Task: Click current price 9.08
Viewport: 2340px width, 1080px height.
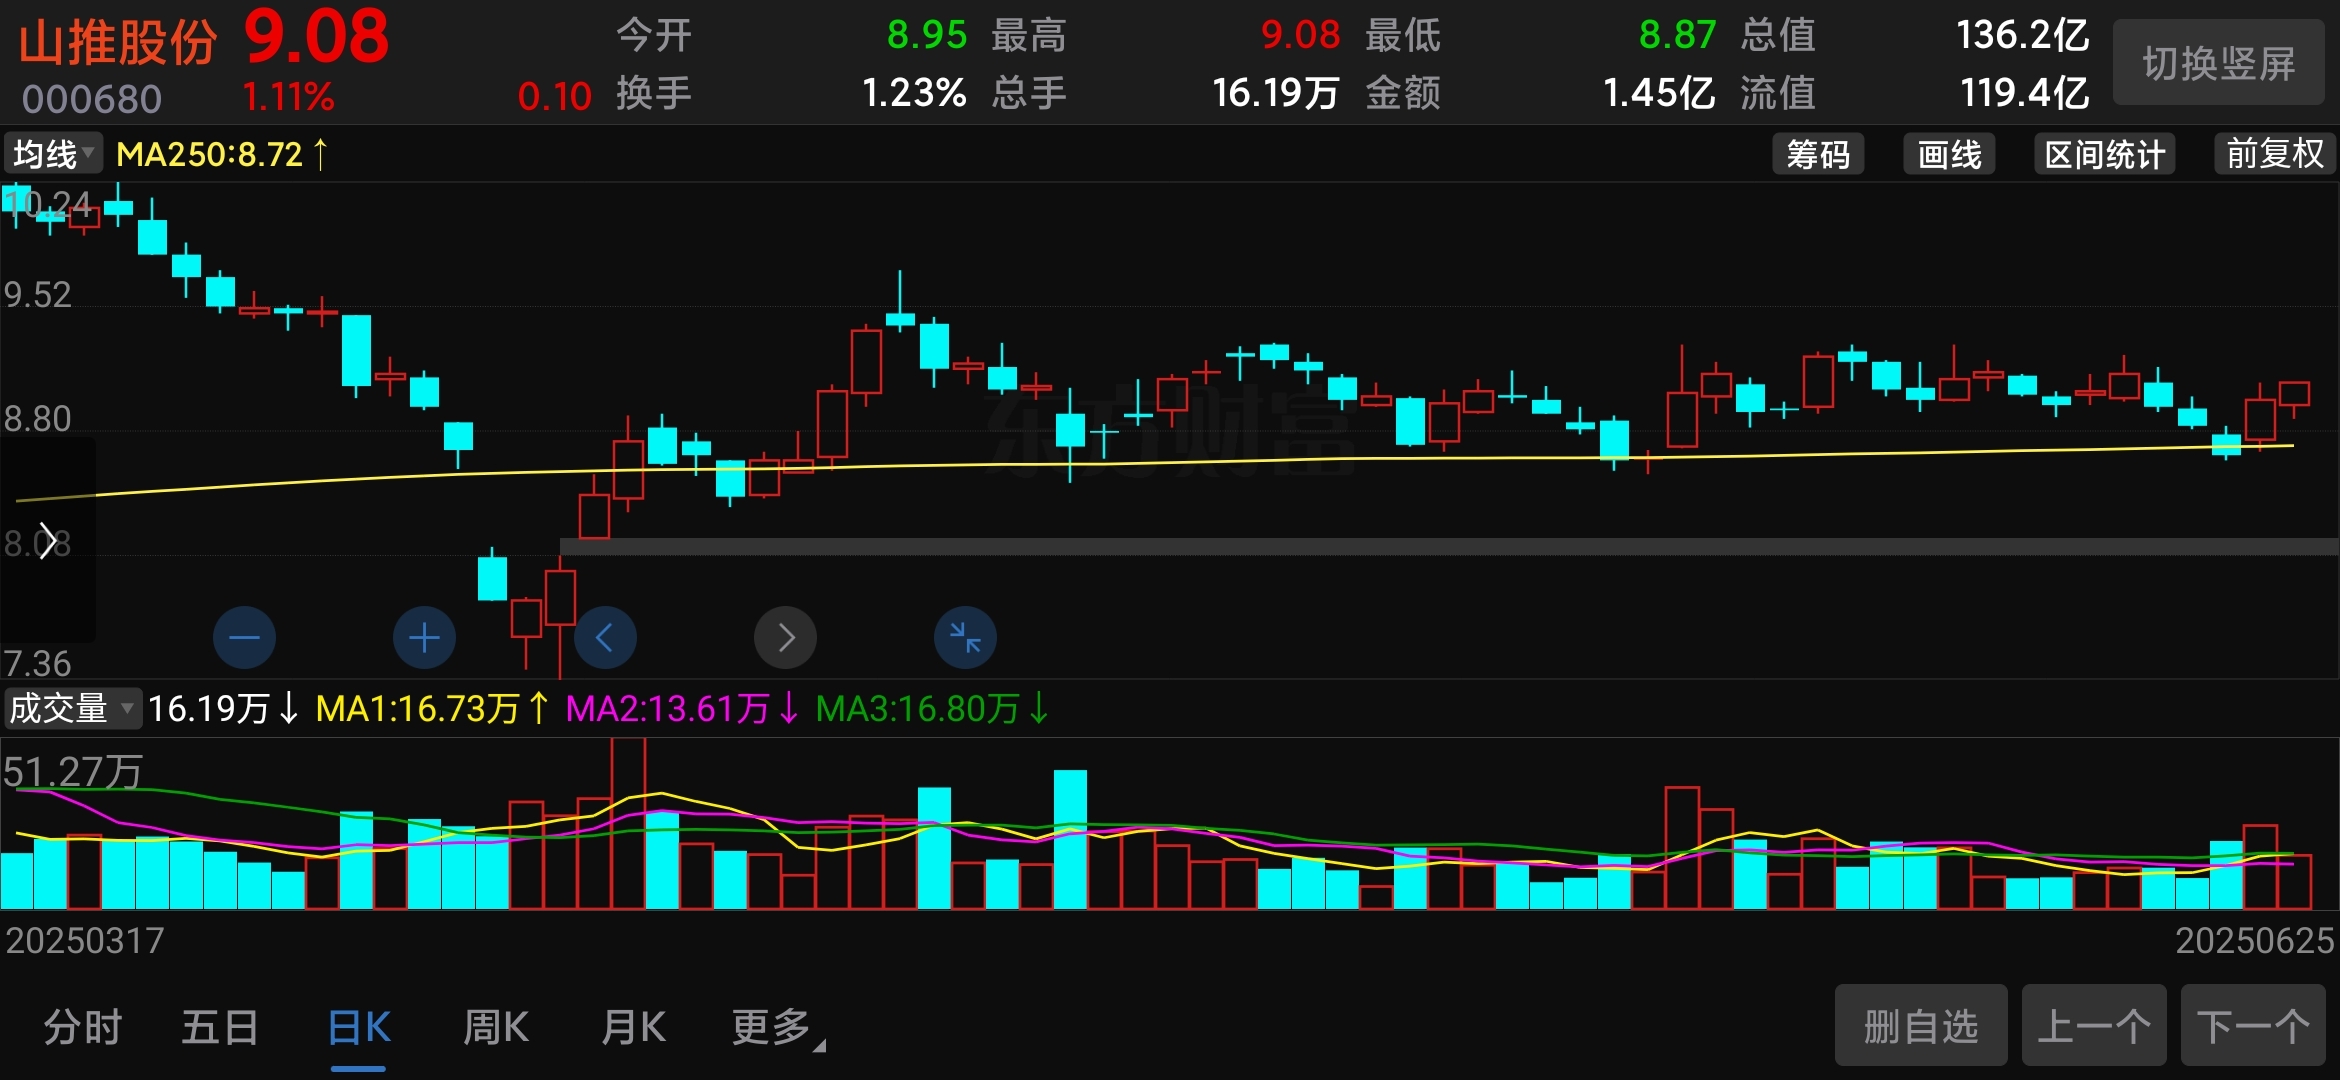Action: pyautogui.click(x=316, y=37)
